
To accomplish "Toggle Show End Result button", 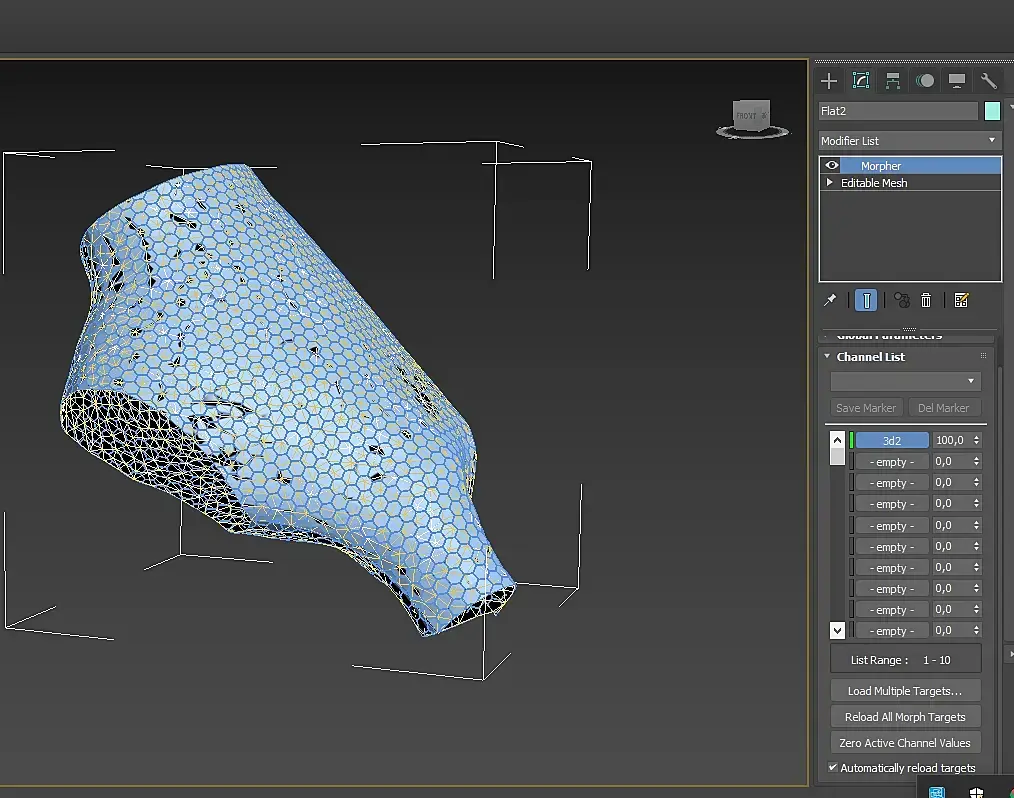I will coord(866,300).
